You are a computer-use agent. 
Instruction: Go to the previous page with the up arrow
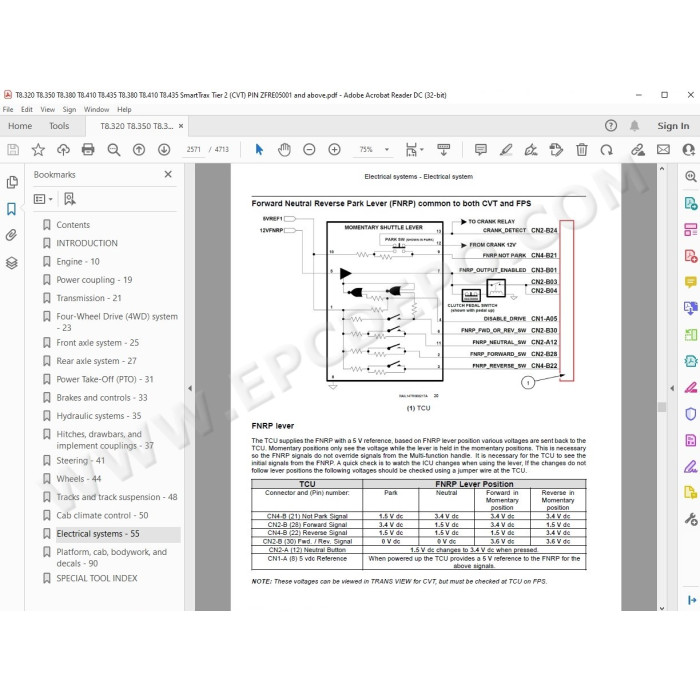click(x=139, y=150)
